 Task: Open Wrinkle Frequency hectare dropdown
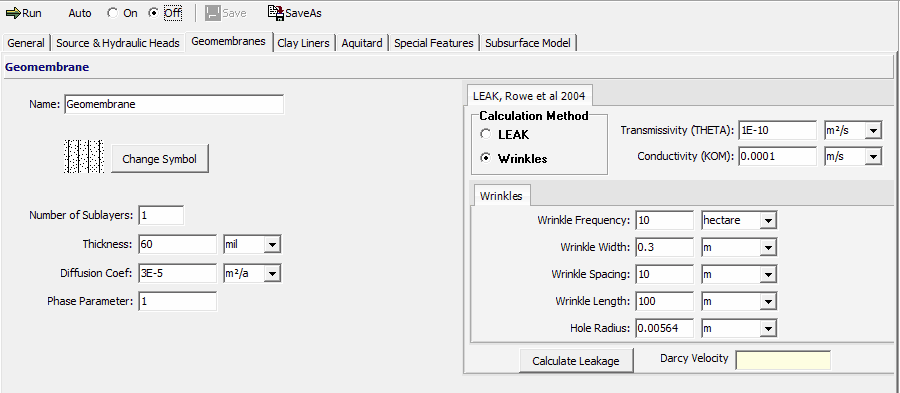click(x=739, y=220)
